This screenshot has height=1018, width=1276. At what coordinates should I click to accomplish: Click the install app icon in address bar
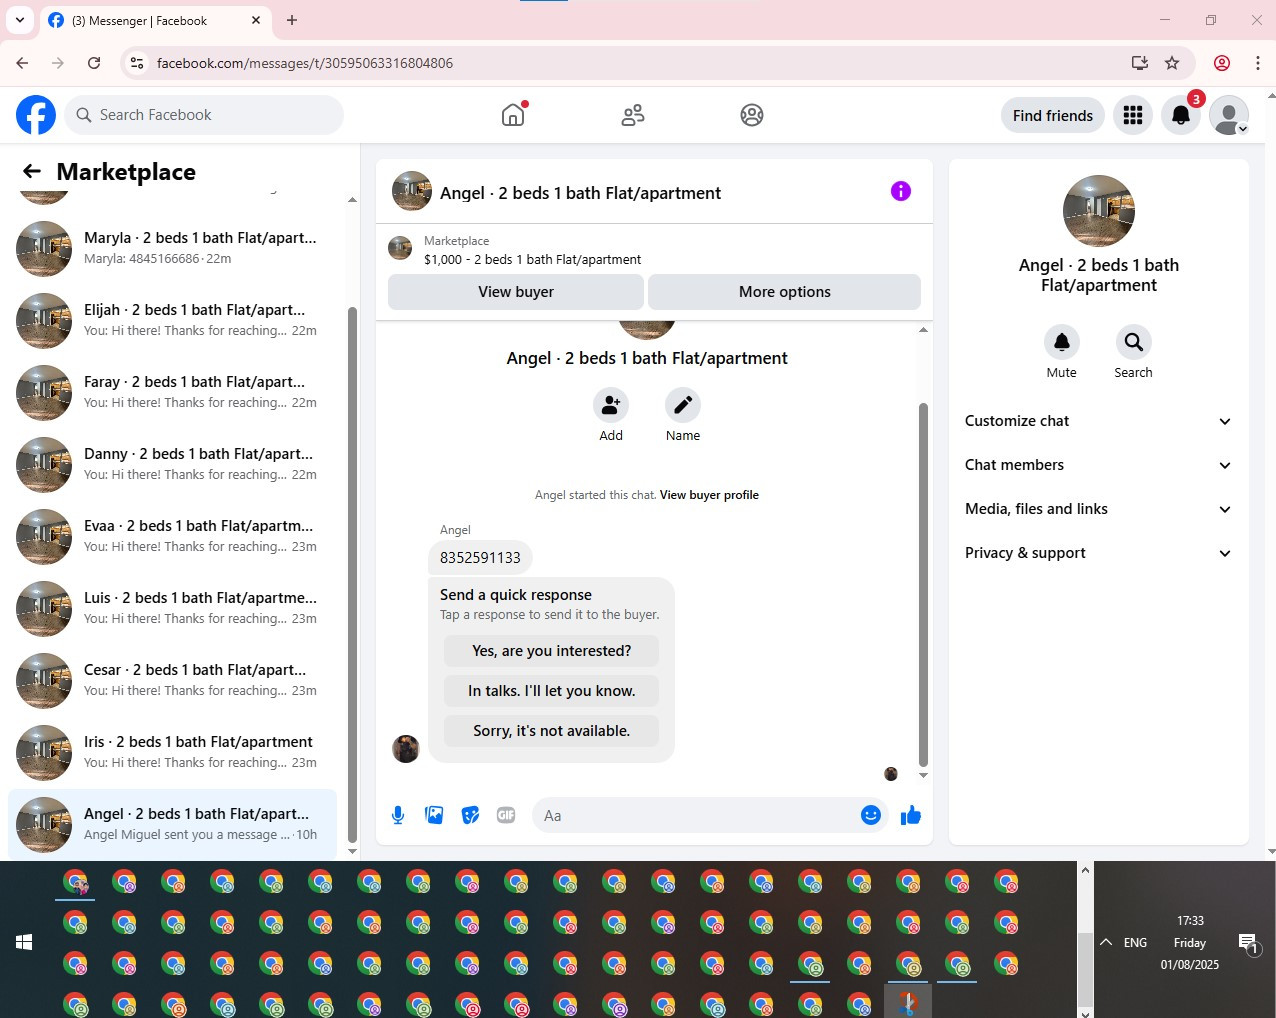pos(1139,63)
